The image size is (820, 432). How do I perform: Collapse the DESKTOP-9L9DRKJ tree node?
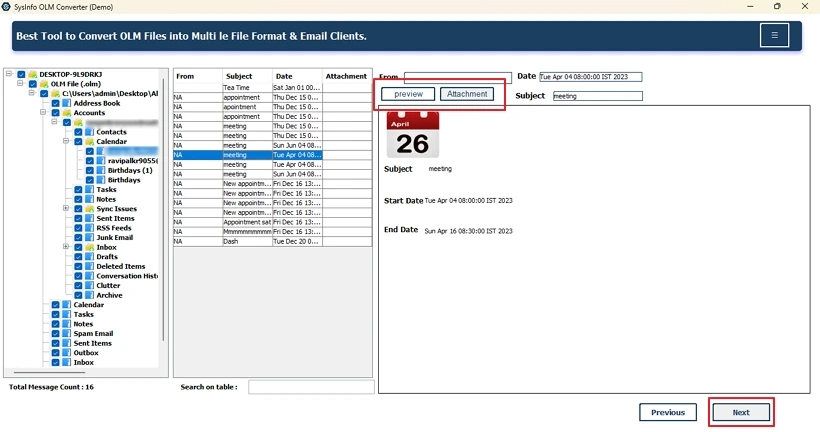(x=9, y=74)
